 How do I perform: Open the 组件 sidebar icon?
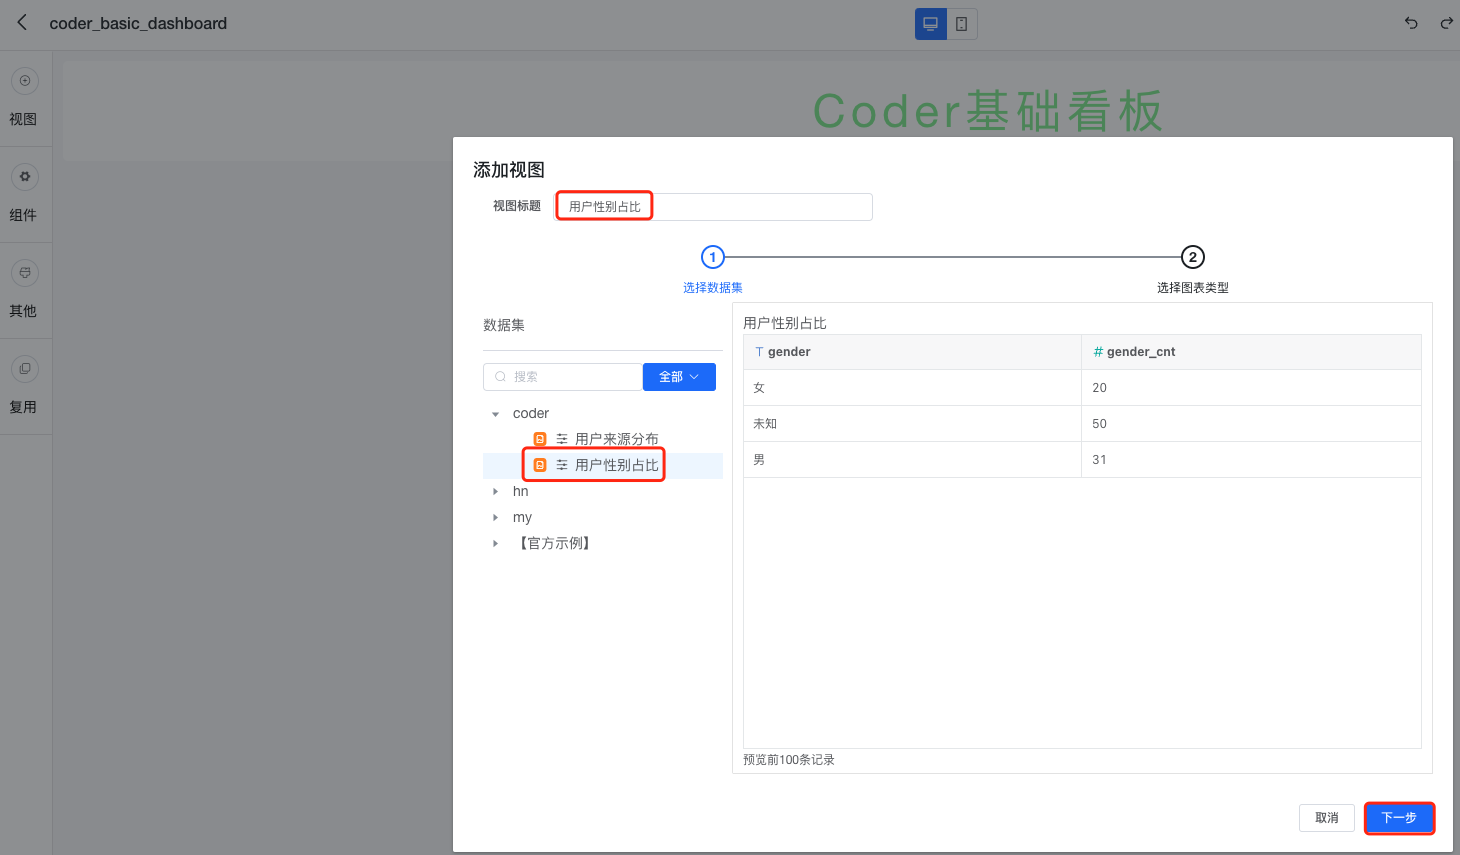pyautogui.click(x=25, y=177)
